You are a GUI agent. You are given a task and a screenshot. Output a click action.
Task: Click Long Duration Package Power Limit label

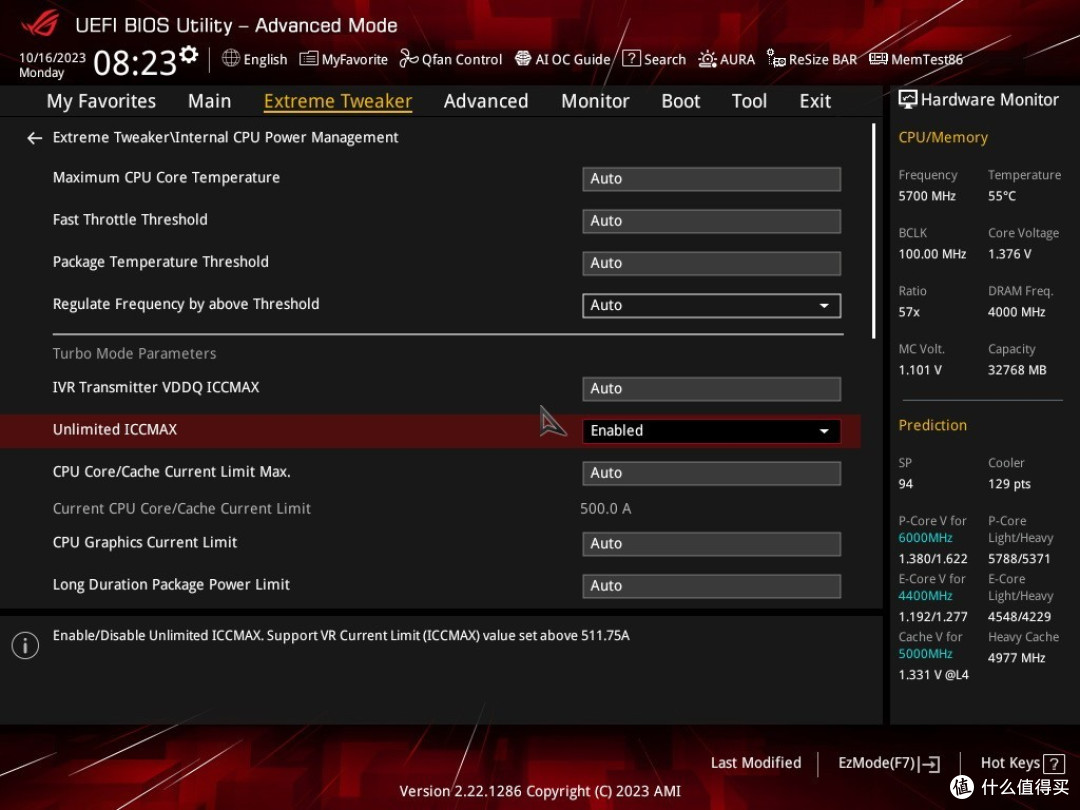[x=171, y=585]
